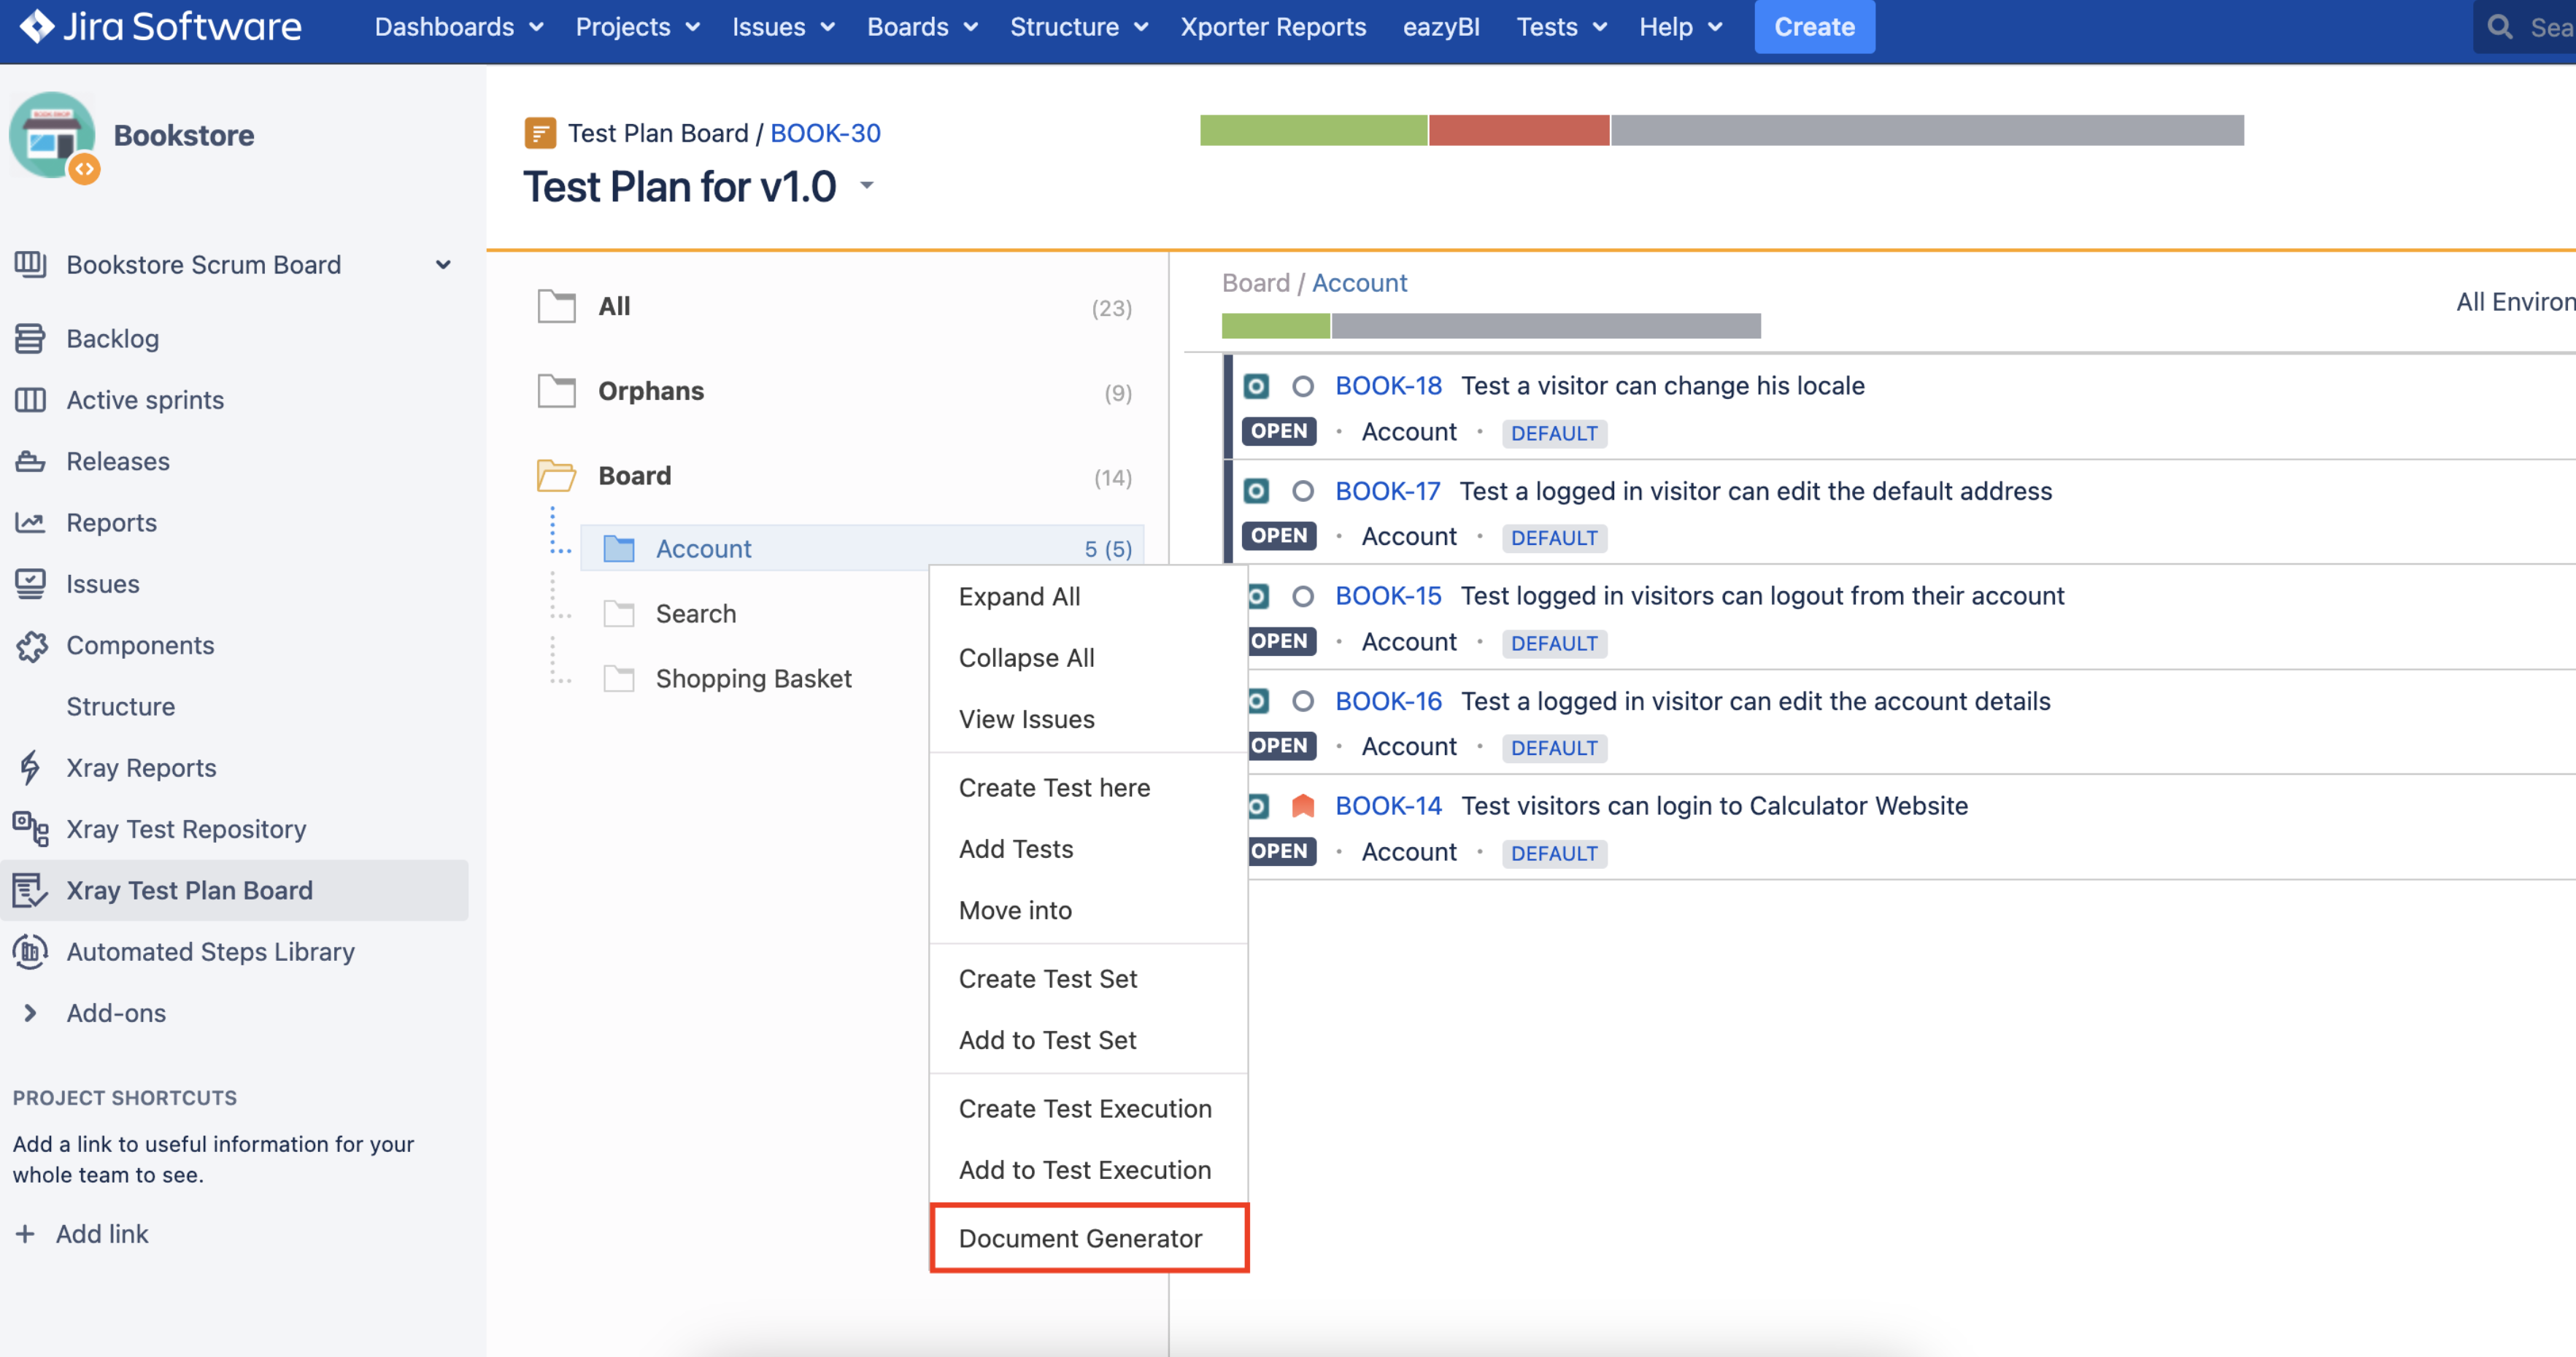
Task: Toggle the status circle for BOOK-18
Action: [1302, 386]
